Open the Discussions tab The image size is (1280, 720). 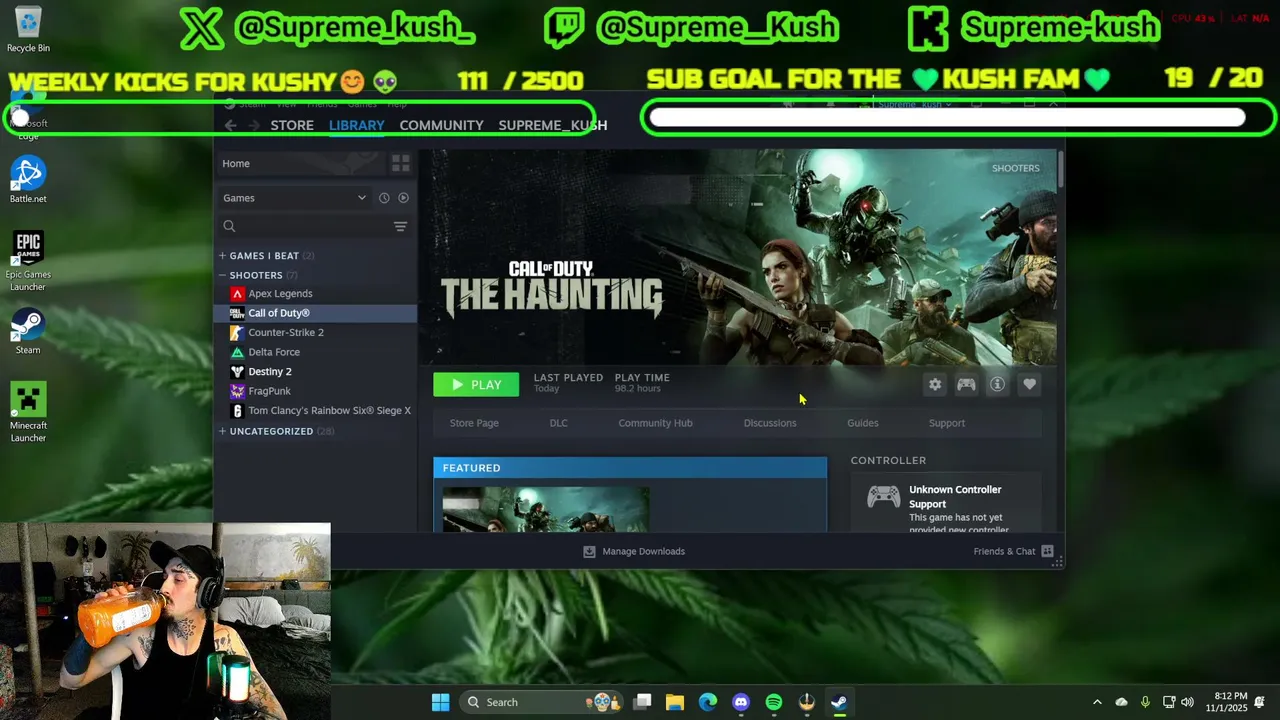tap(770, 423)
